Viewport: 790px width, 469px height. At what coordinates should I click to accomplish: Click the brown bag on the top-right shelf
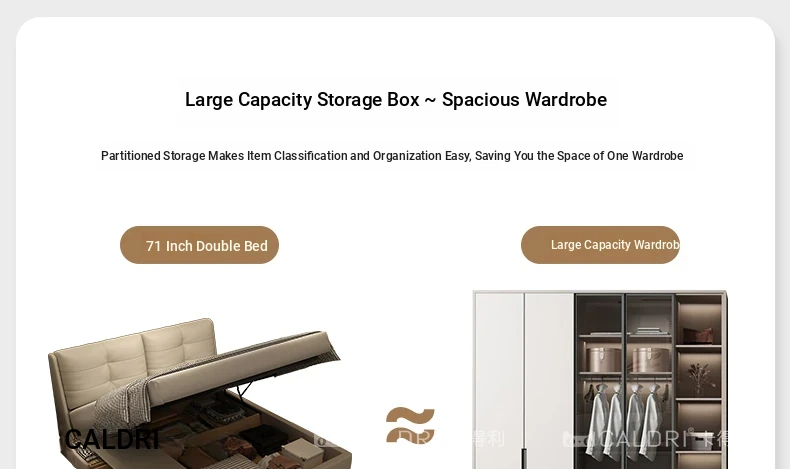698,335
